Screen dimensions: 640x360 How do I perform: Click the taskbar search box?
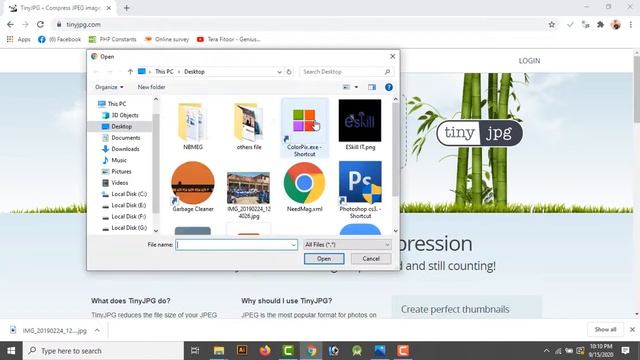(x=103, y=351)
